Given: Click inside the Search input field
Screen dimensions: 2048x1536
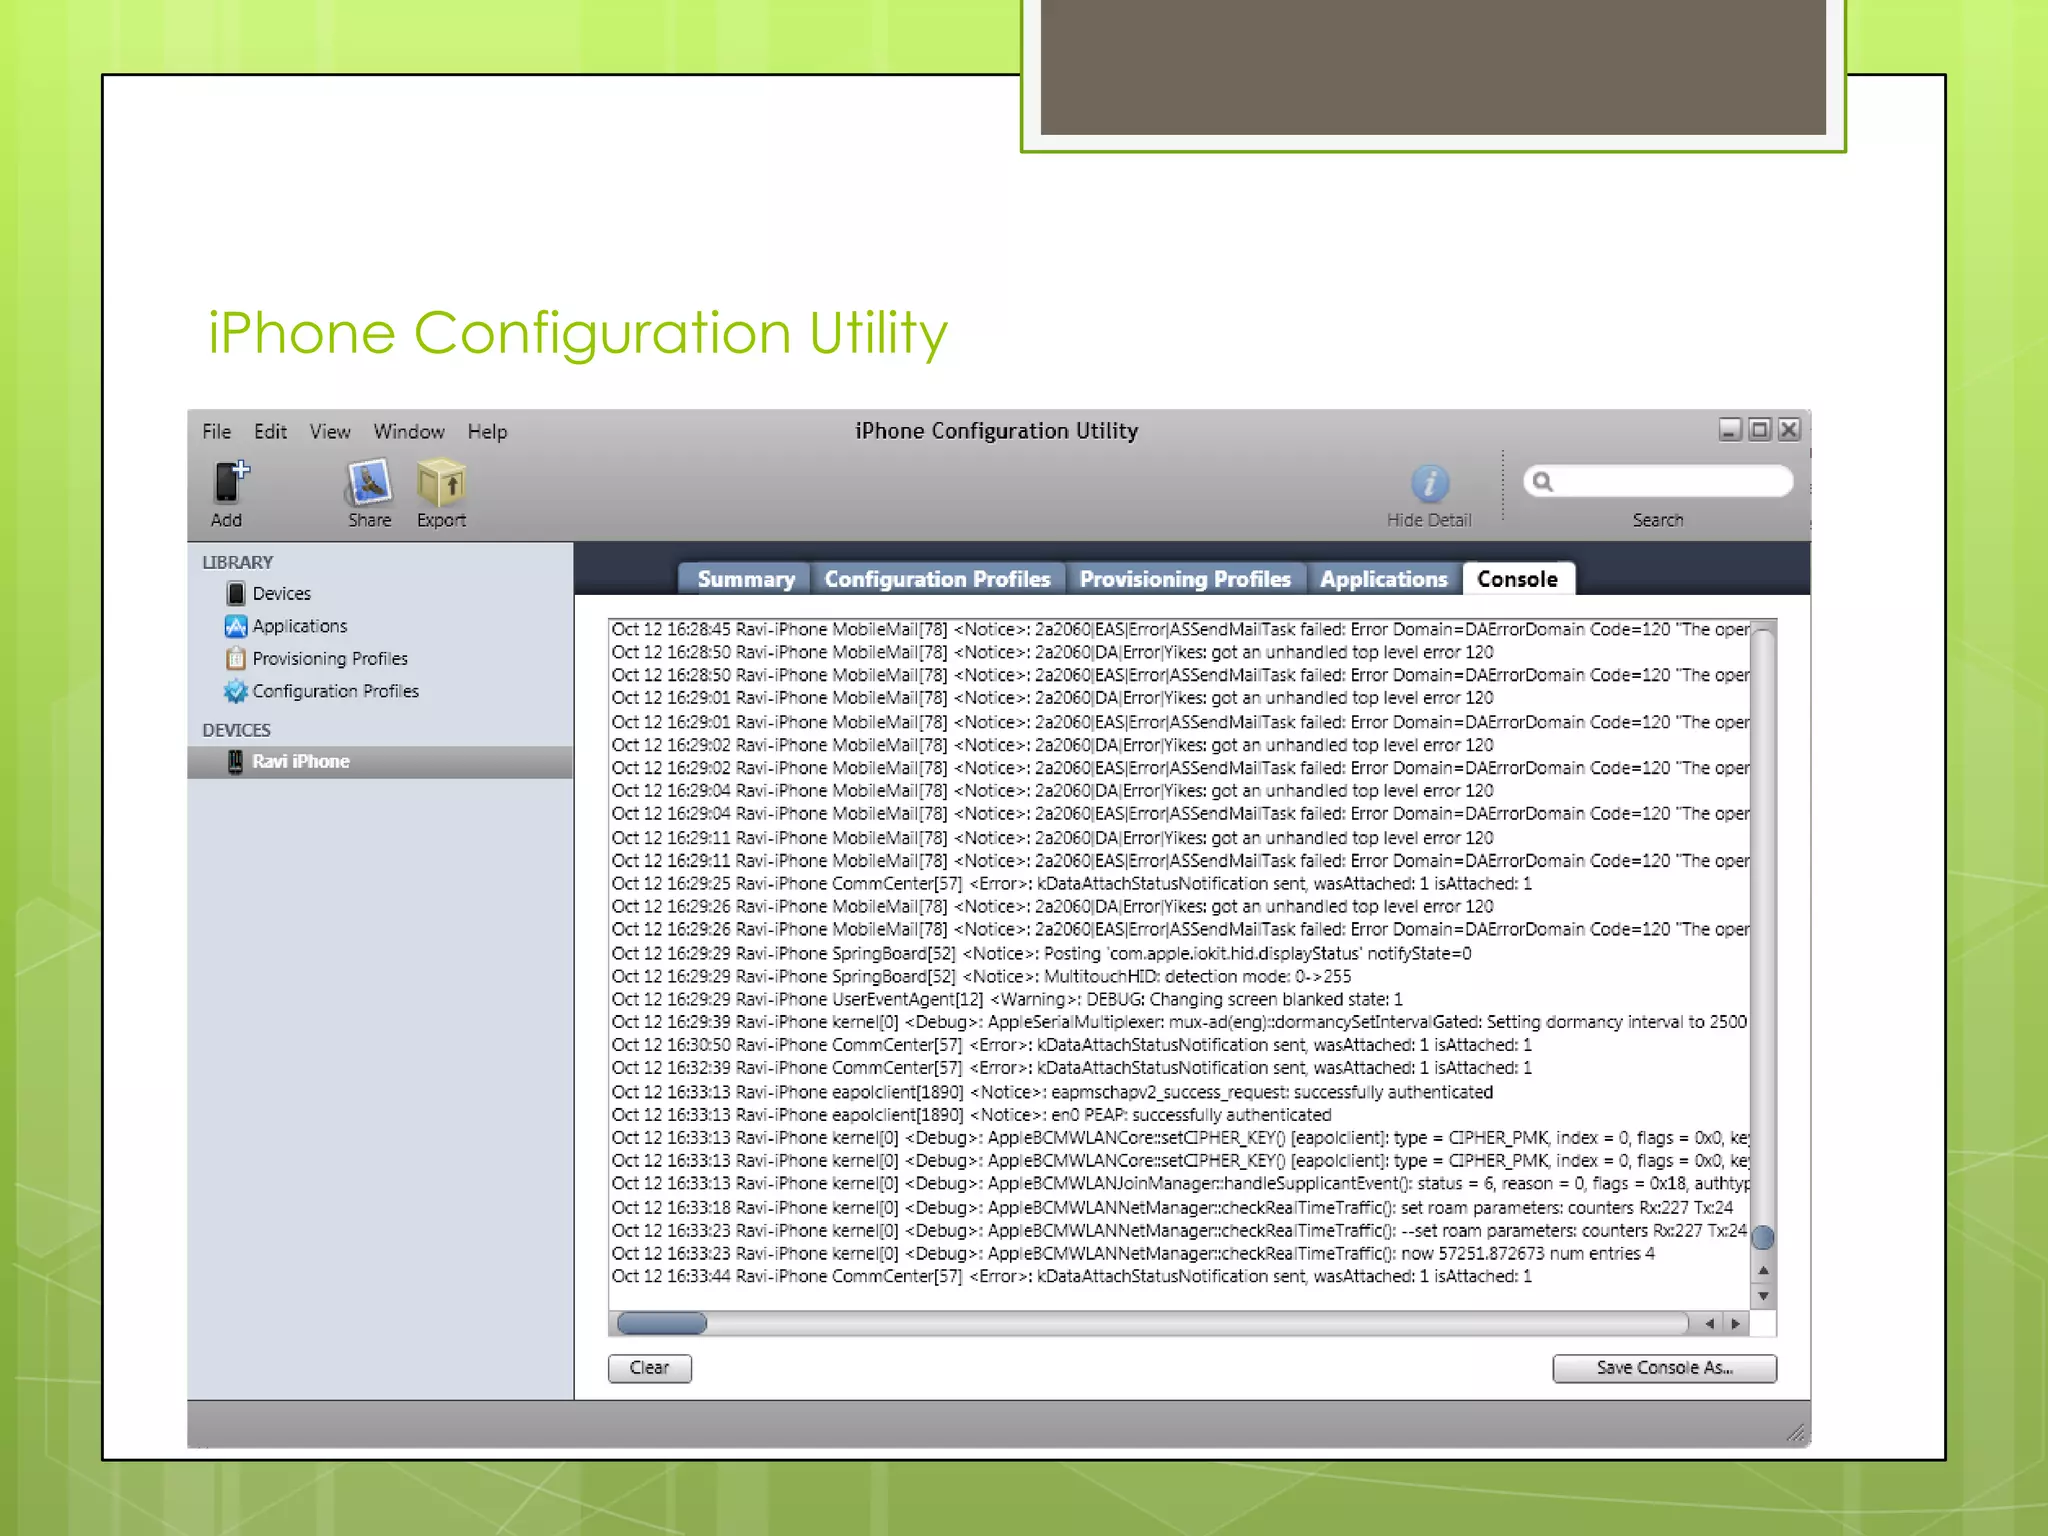Looking at the screenshot, I should tap(1658, 482).
